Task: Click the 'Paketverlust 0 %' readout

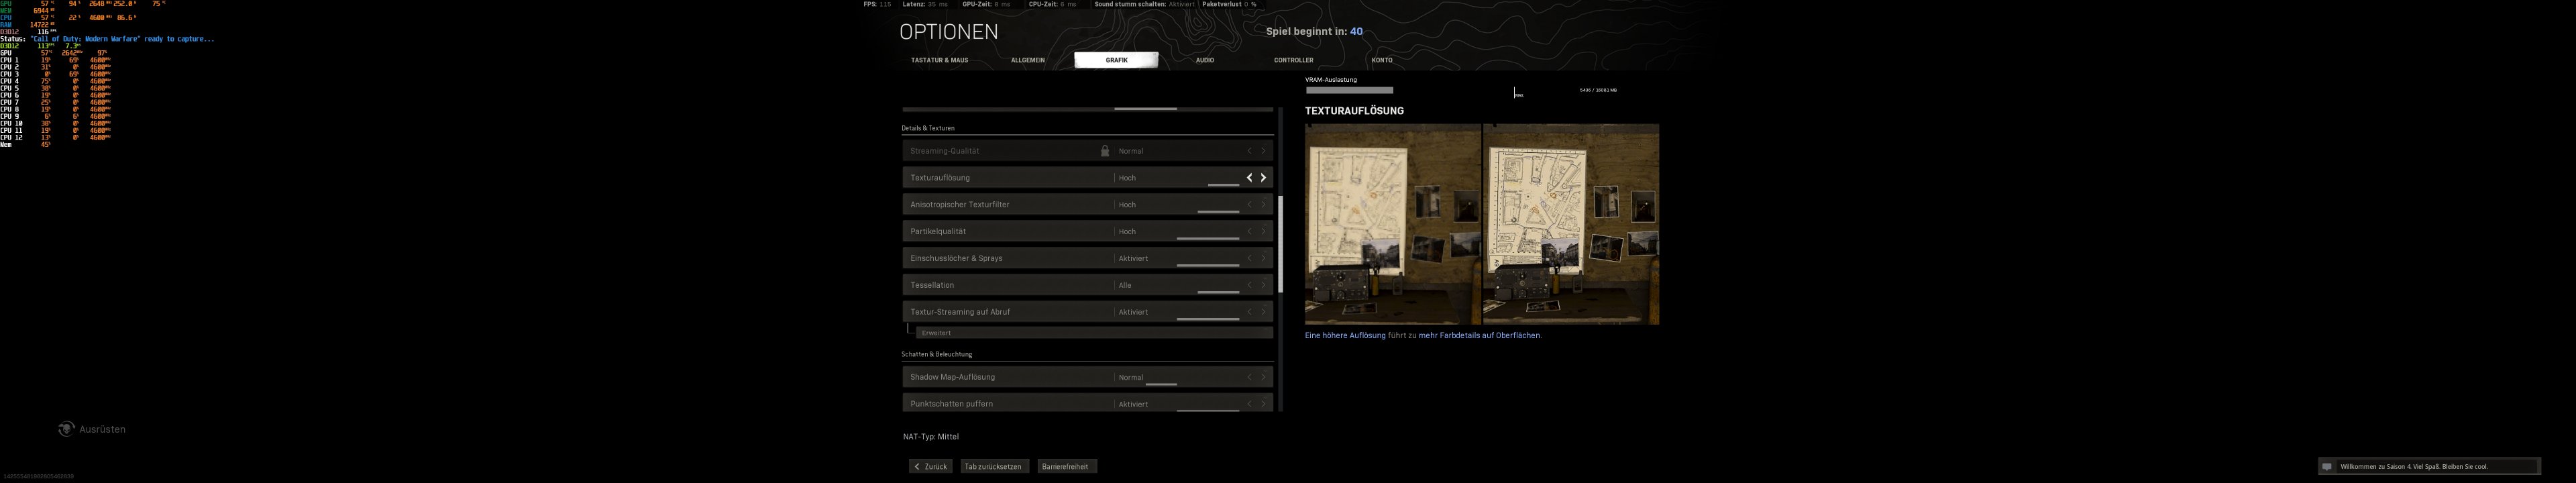Action: pos(1229,4)
